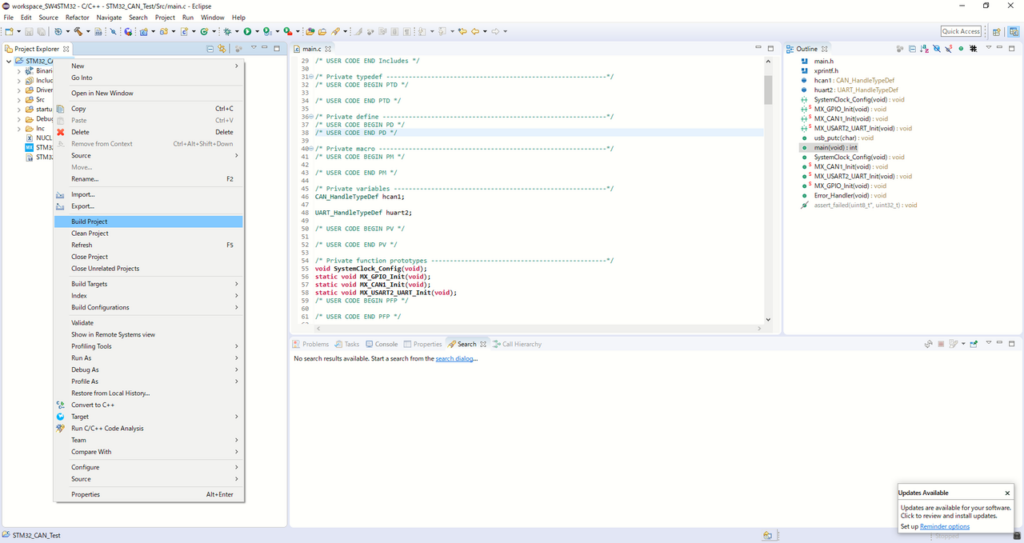This screenshot has height=543, width=1024.
Task: Click the main.c editor tab
Action: 312,49
